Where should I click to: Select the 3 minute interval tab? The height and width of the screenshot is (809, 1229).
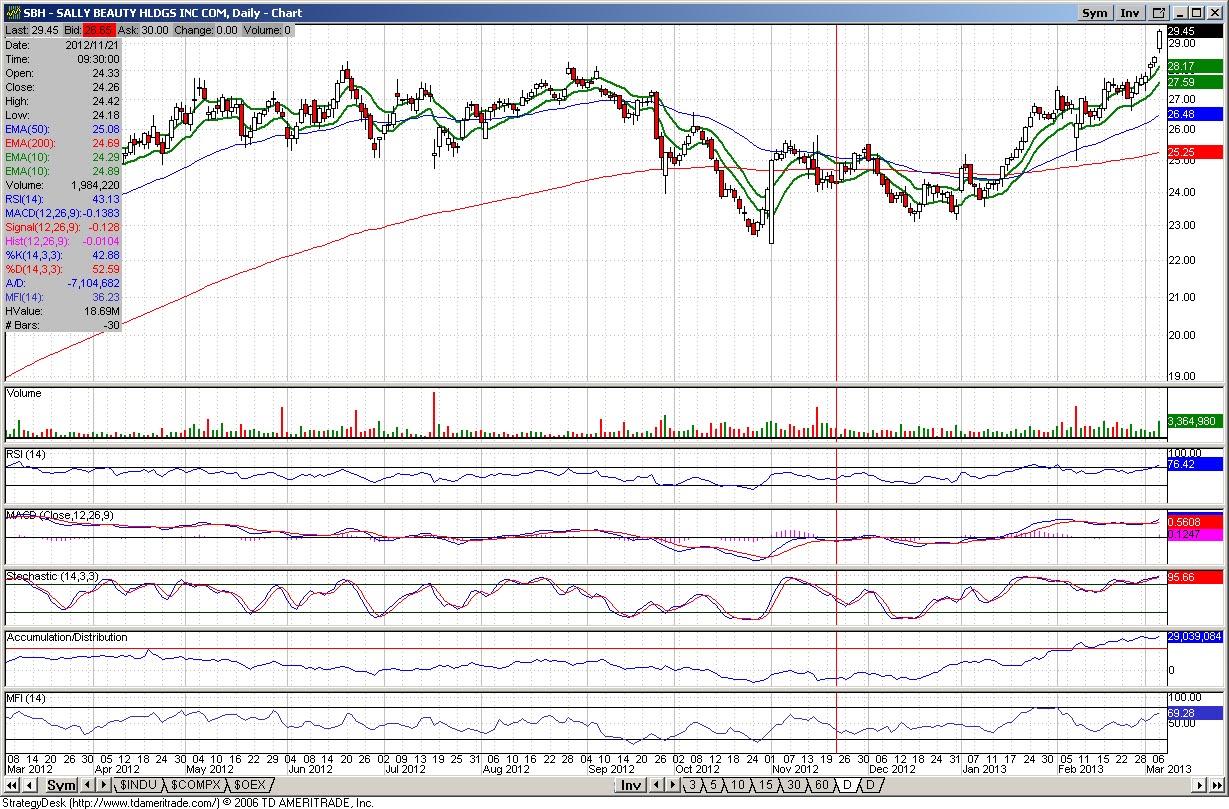(691, 785)
